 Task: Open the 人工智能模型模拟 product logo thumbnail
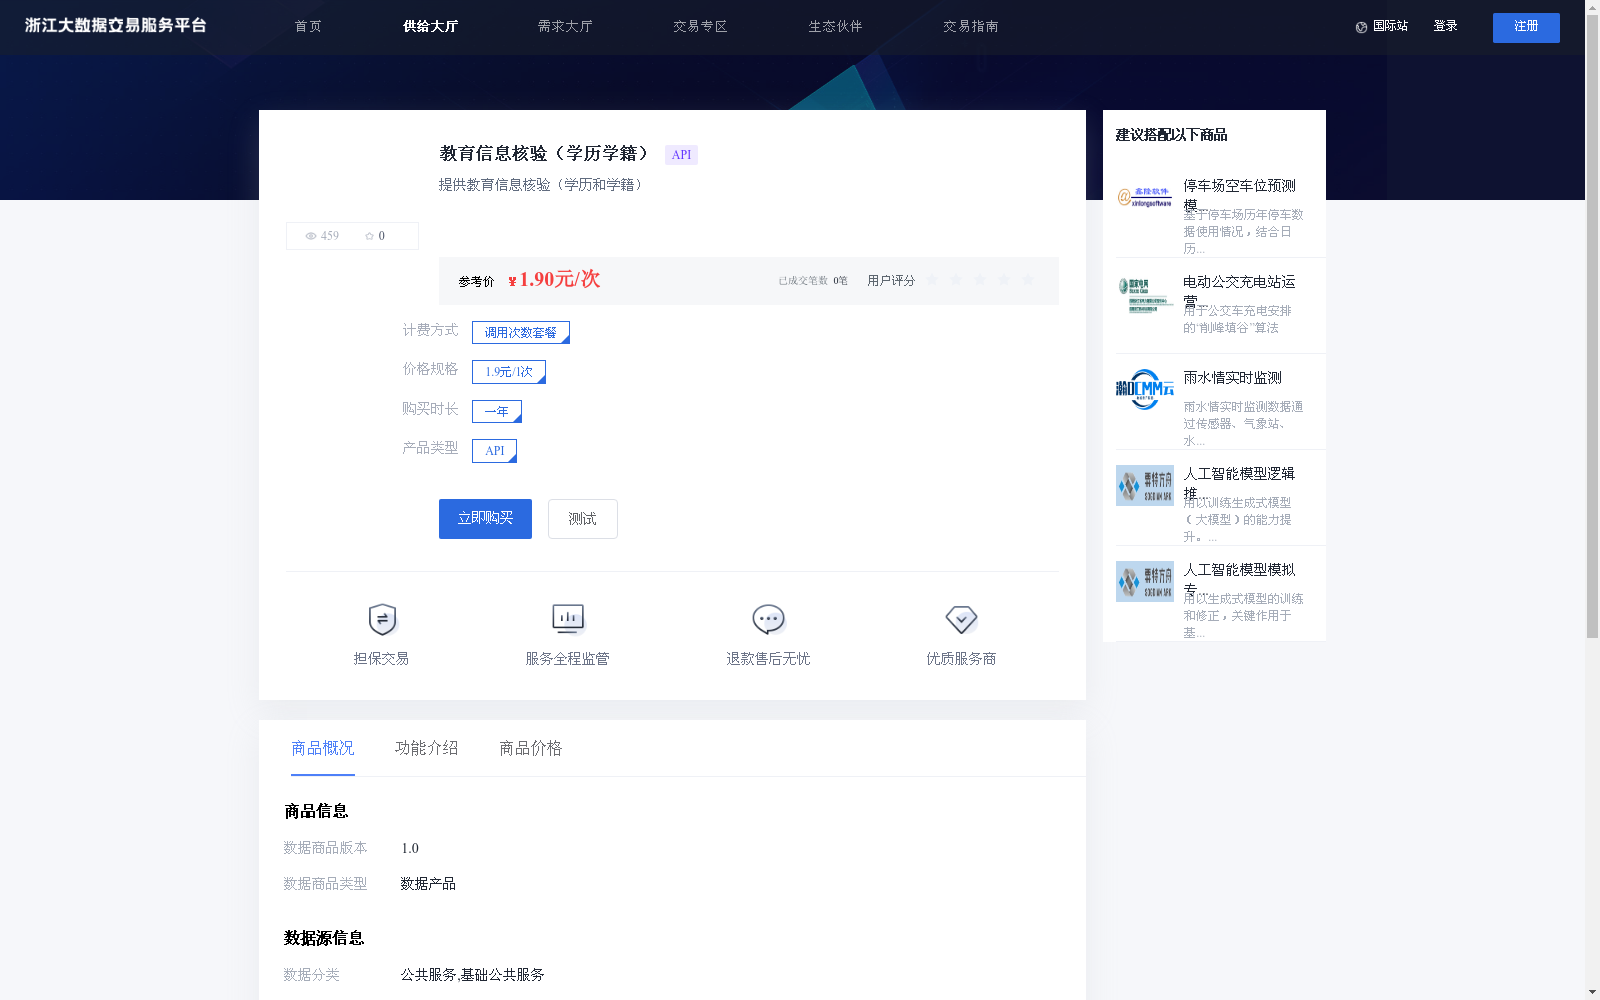(1145, 581)
